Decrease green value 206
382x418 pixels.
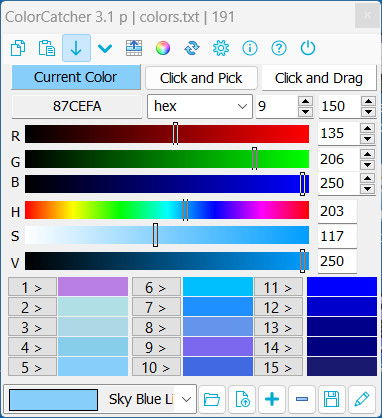point(368,165)
